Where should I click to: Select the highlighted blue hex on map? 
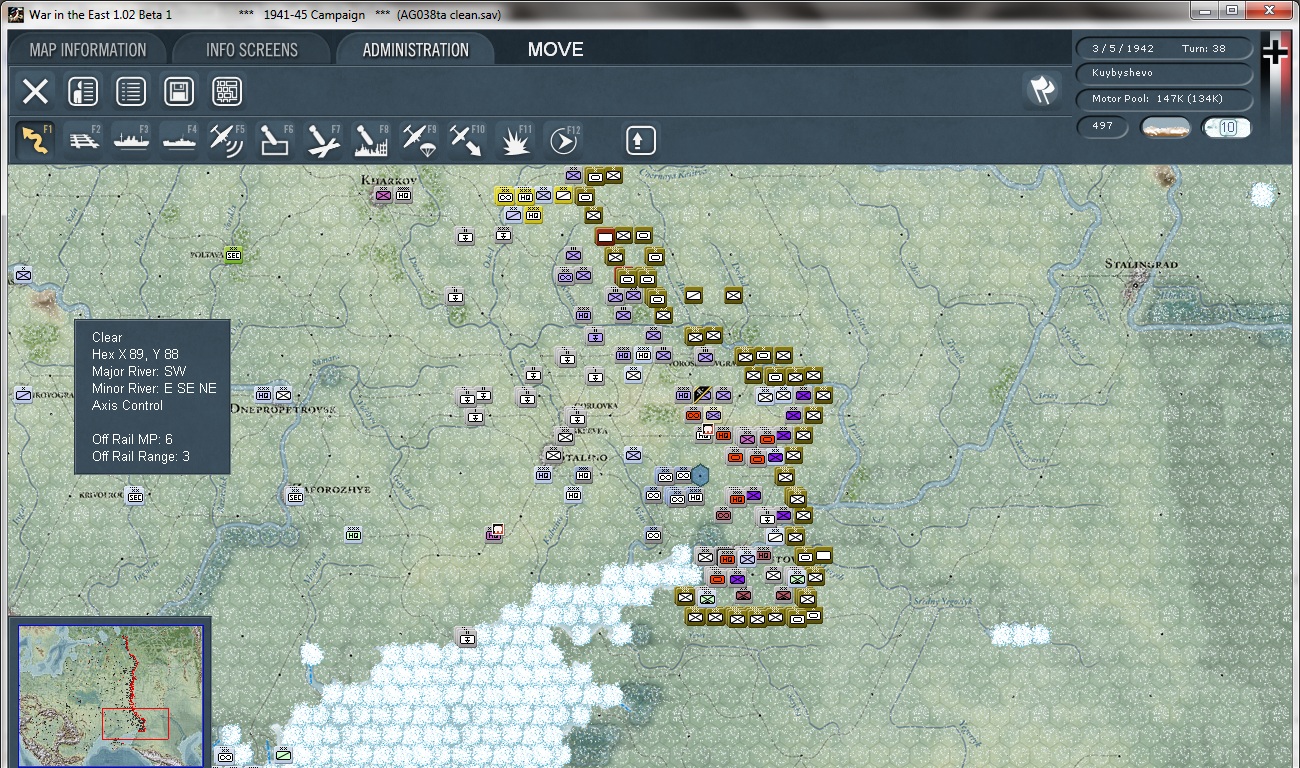tap(700, 476)
